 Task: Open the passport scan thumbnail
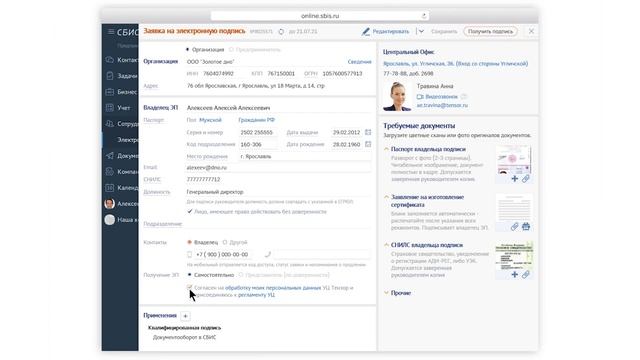coord(514,159)
